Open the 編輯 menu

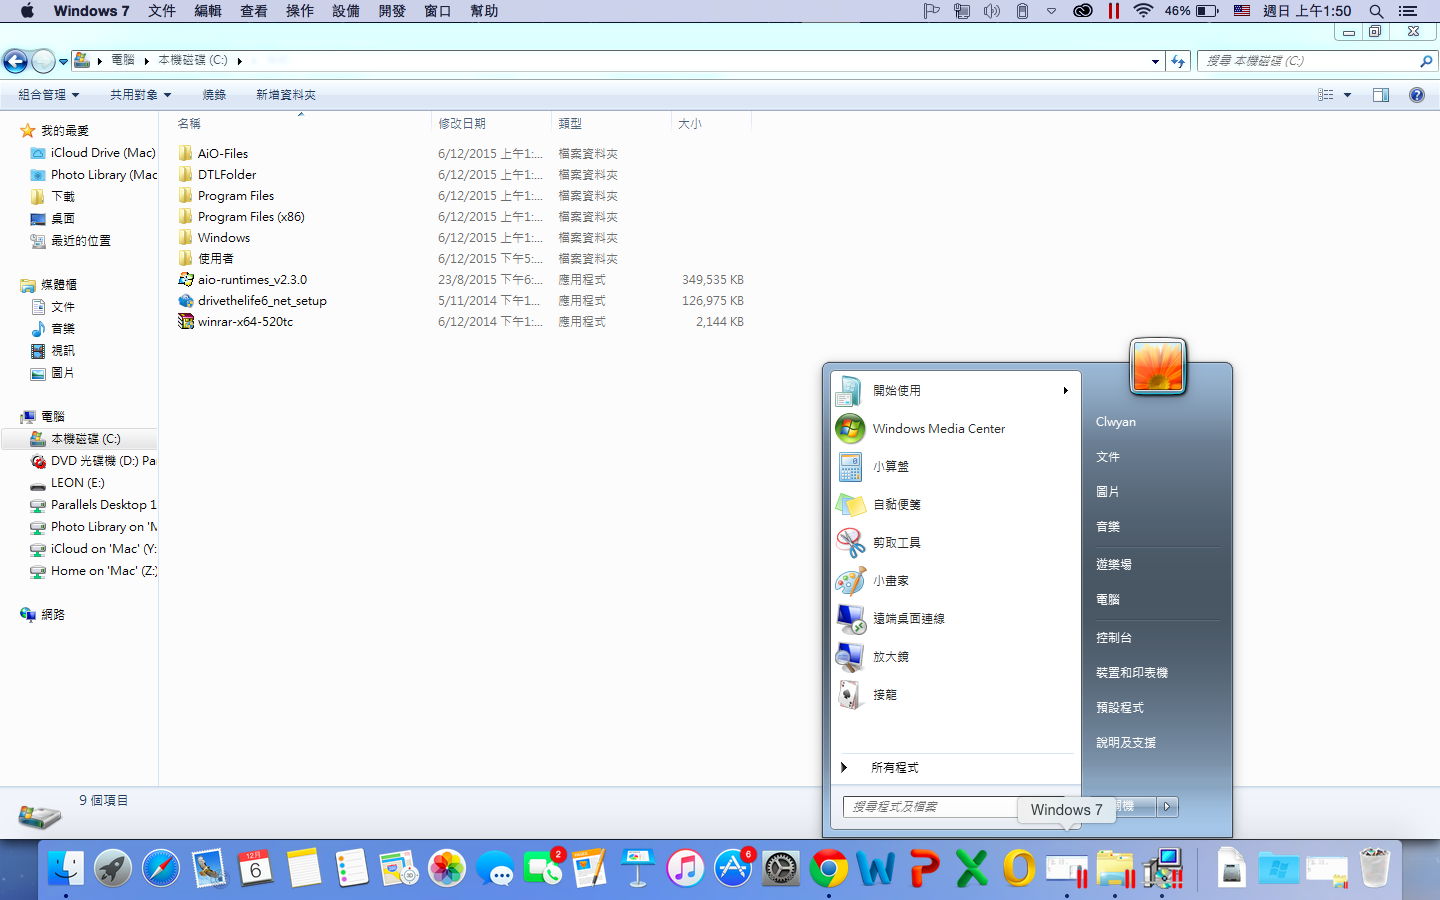(208, 11)
